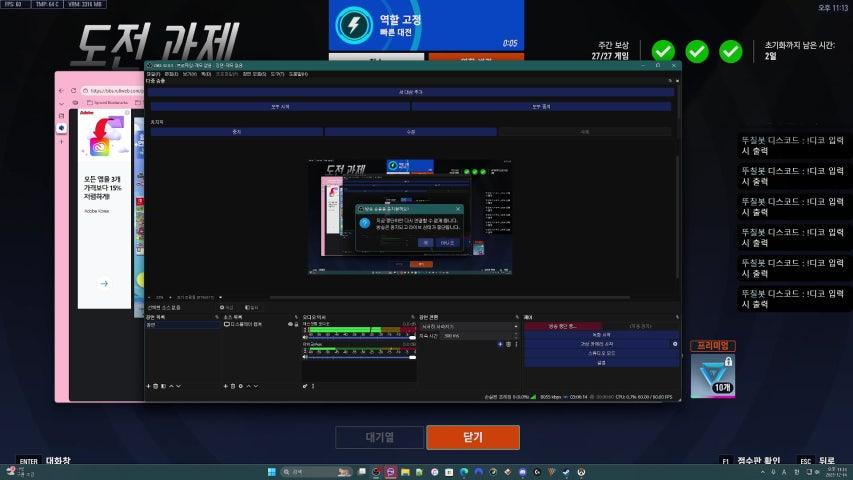
Task: Click orange '닫기' button in the game
Action: click(x=473, y=438)
